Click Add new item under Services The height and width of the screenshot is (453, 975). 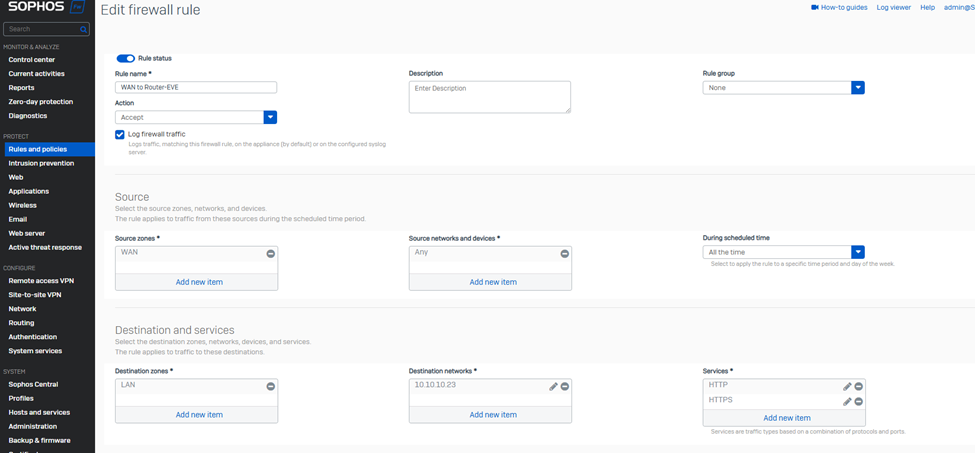coord(786,418)
